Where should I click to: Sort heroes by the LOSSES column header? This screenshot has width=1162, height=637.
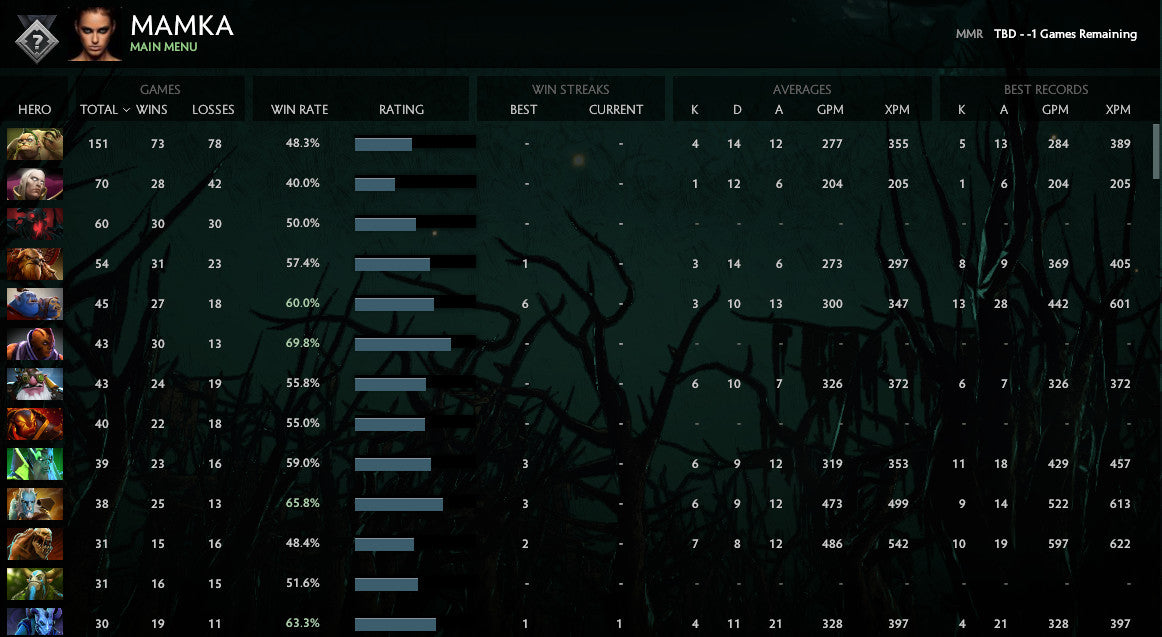(213, 110)
